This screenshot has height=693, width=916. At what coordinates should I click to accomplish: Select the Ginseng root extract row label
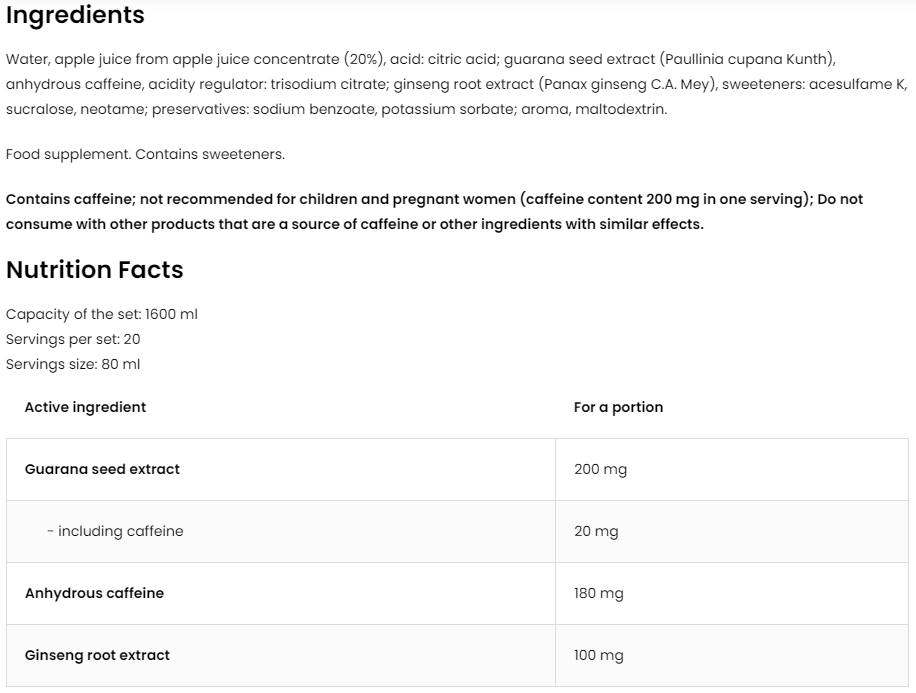[97, 655]
